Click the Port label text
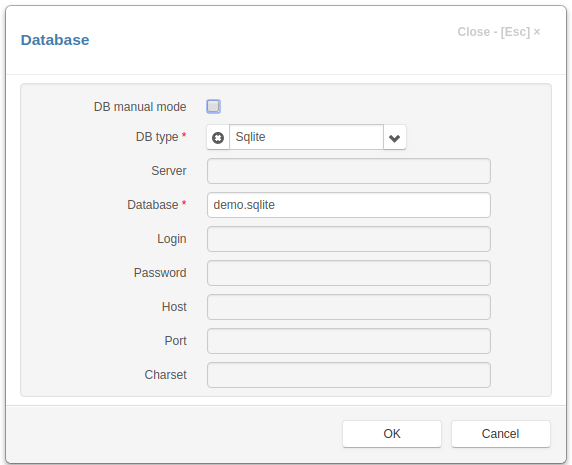This screenshot has width=572, height=465. (x=175, y=341)
